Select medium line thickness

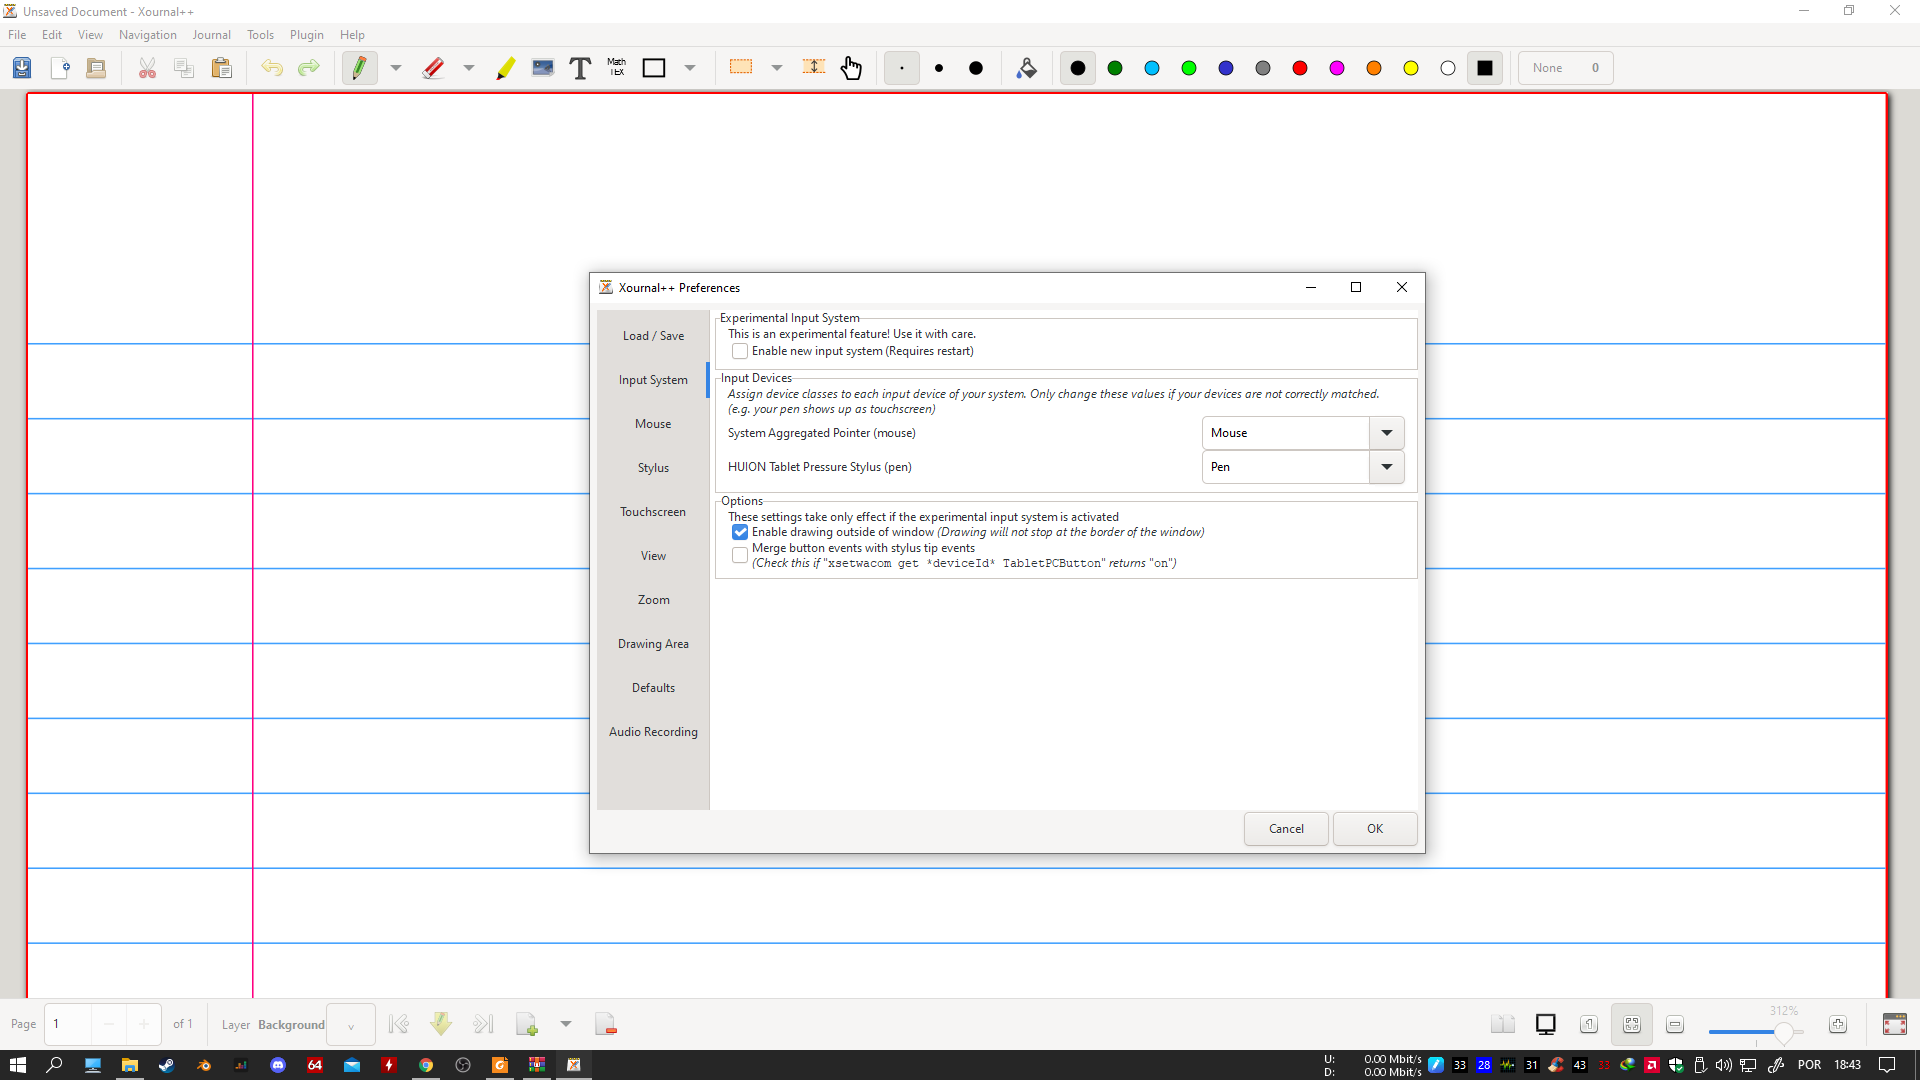(x=939, y=68)
